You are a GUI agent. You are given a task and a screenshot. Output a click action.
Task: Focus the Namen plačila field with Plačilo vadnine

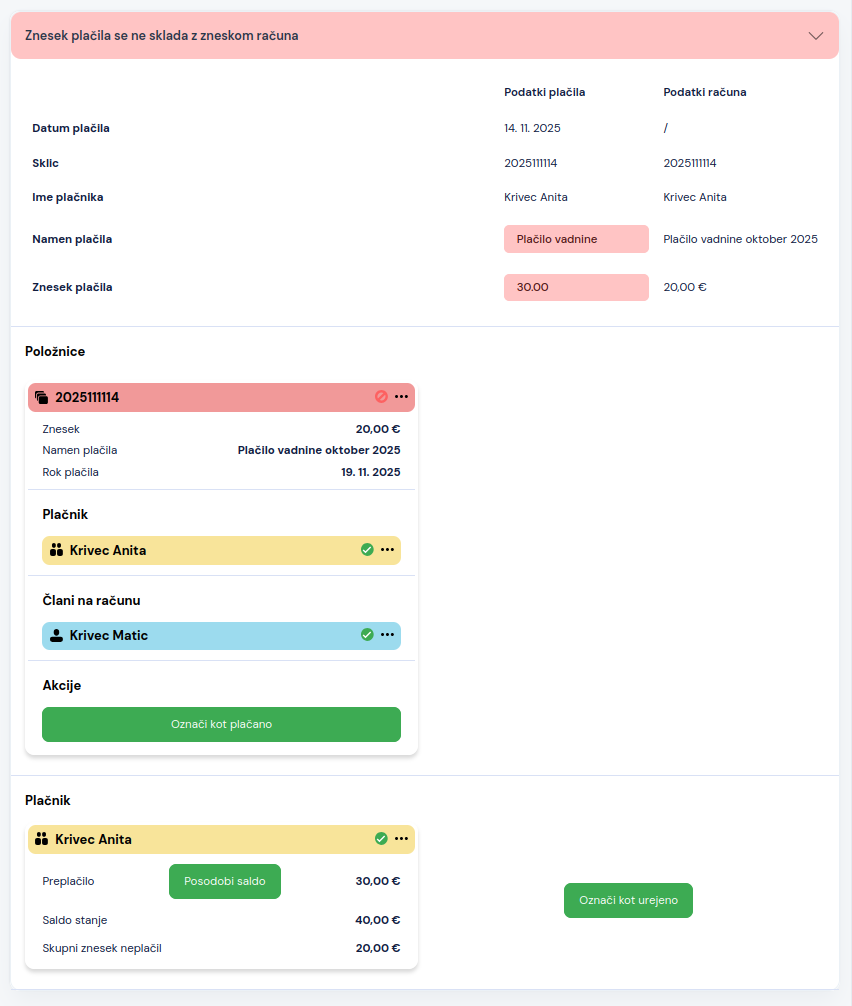coord(576,240)
